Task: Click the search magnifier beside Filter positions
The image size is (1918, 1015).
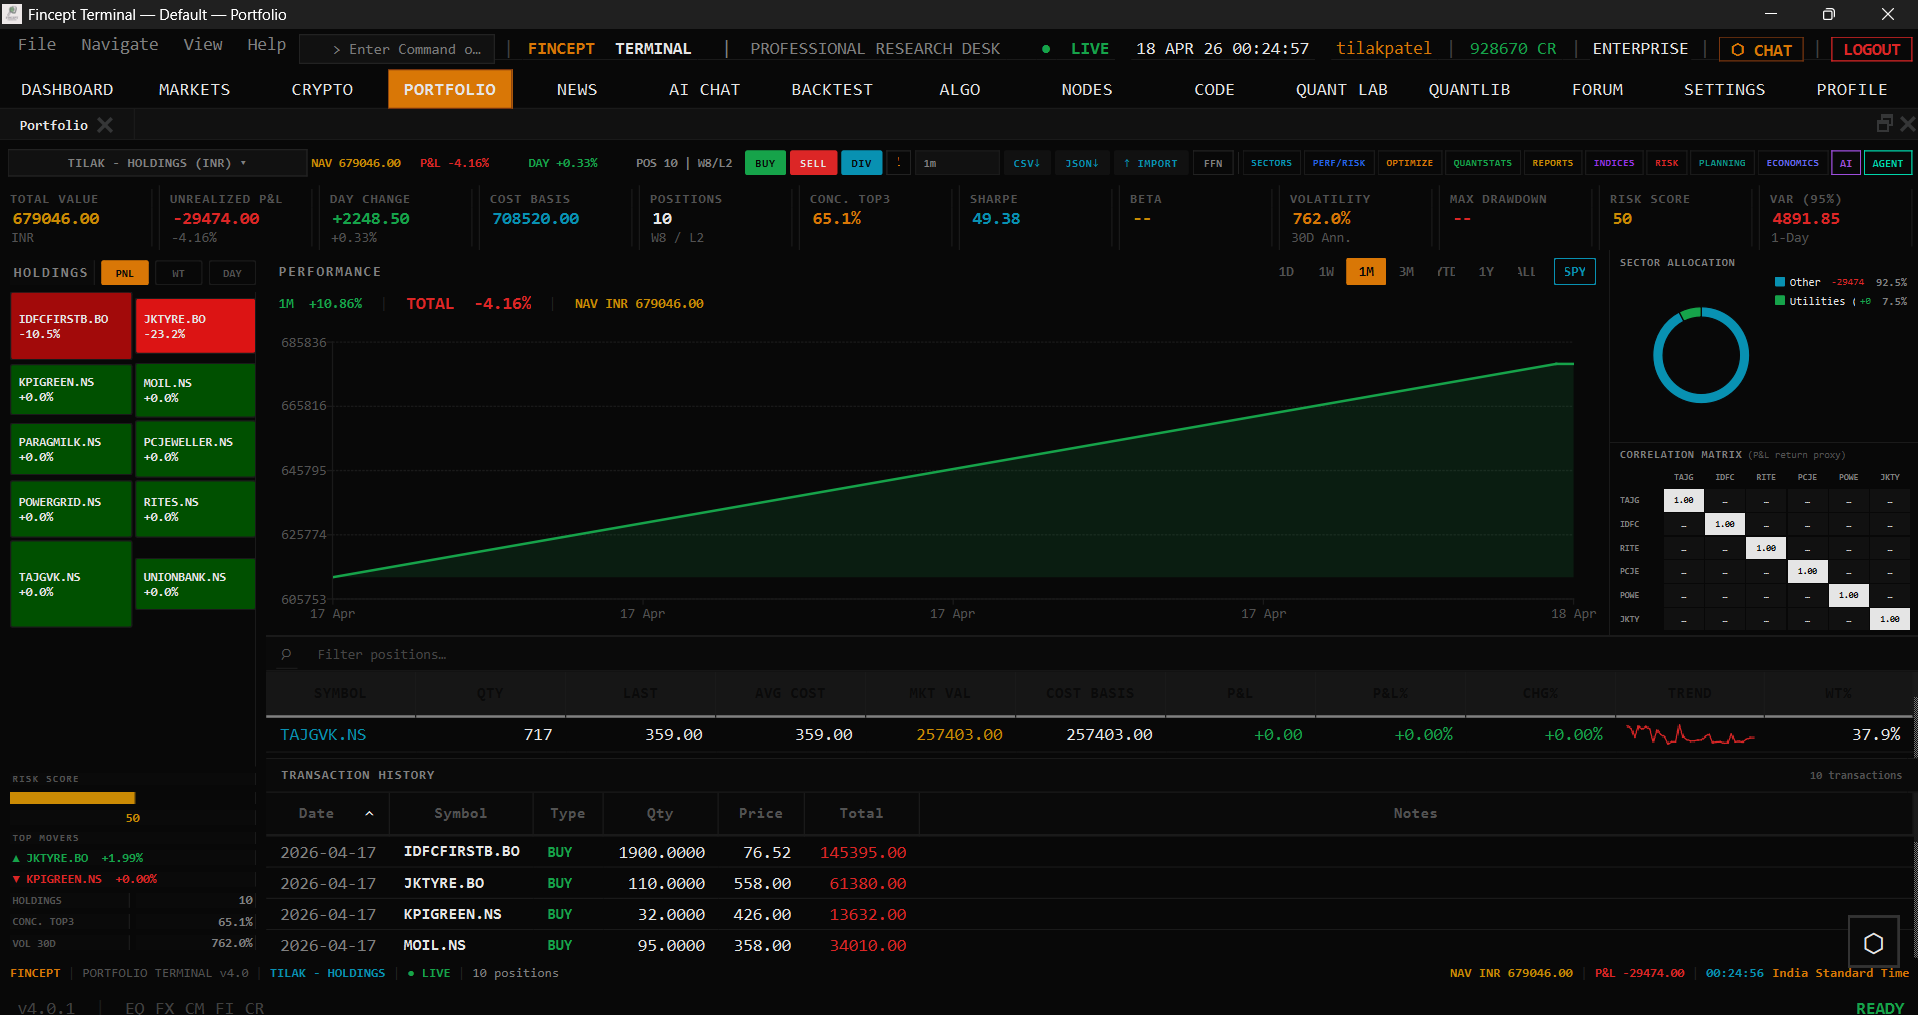Action: (285, 654)
